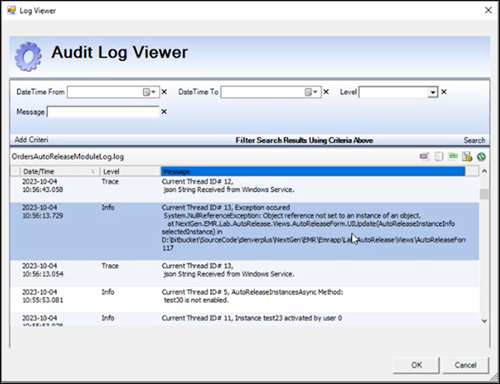500x384 pixels.
Task: Expand the Level combo box
Action: pos(432,92)
